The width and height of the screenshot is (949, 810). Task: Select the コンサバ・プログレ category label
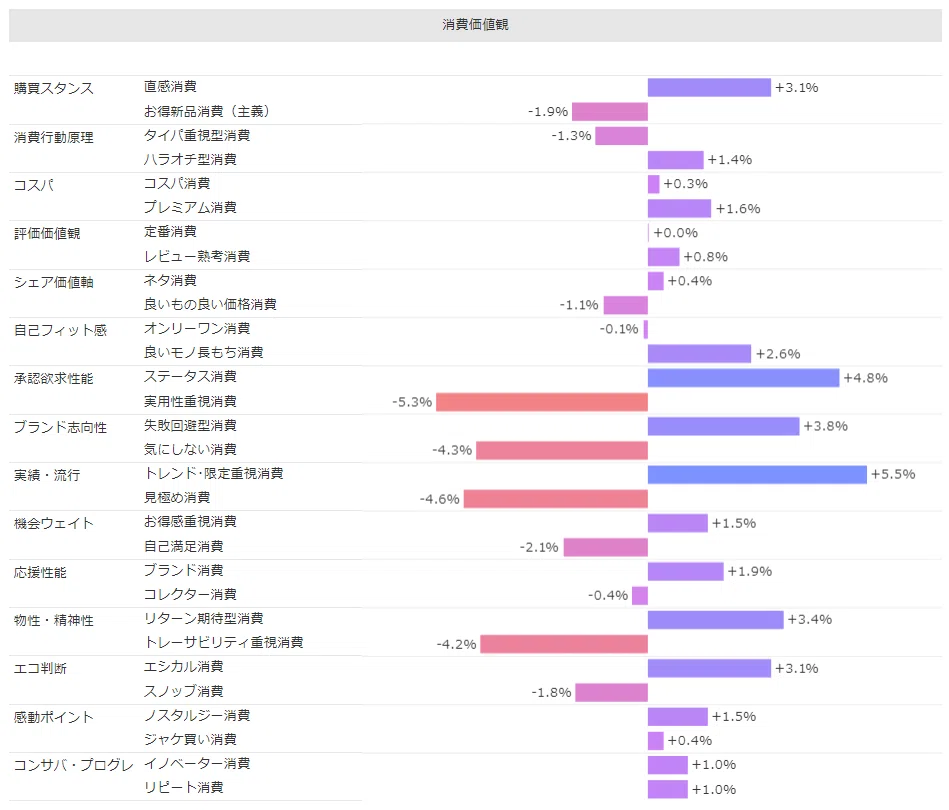point(73,765)
